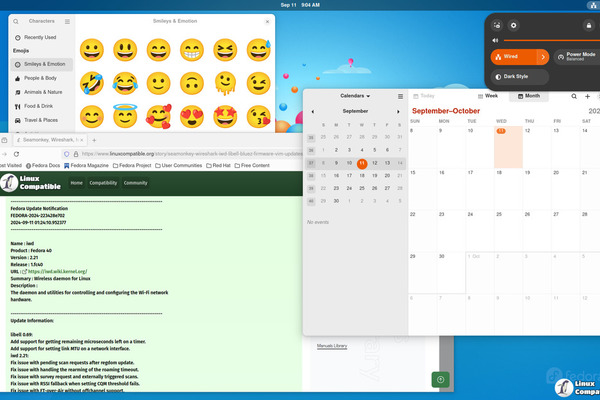Add a new calendar event
The height and width of the screenshot is (400, 600).
tap(589, 96)
